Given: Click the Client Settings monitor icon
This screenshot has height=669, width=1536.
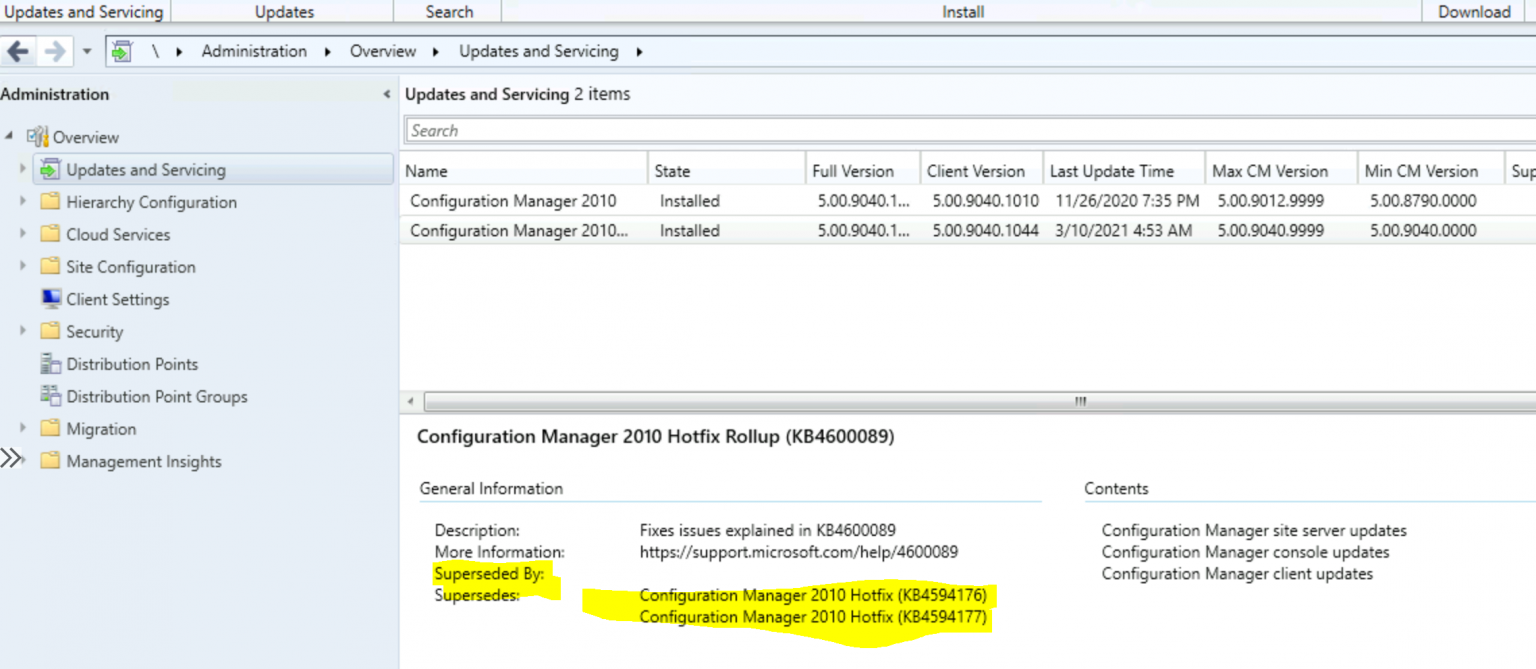Looking at the screenshot, I should (x=48, y=298).
